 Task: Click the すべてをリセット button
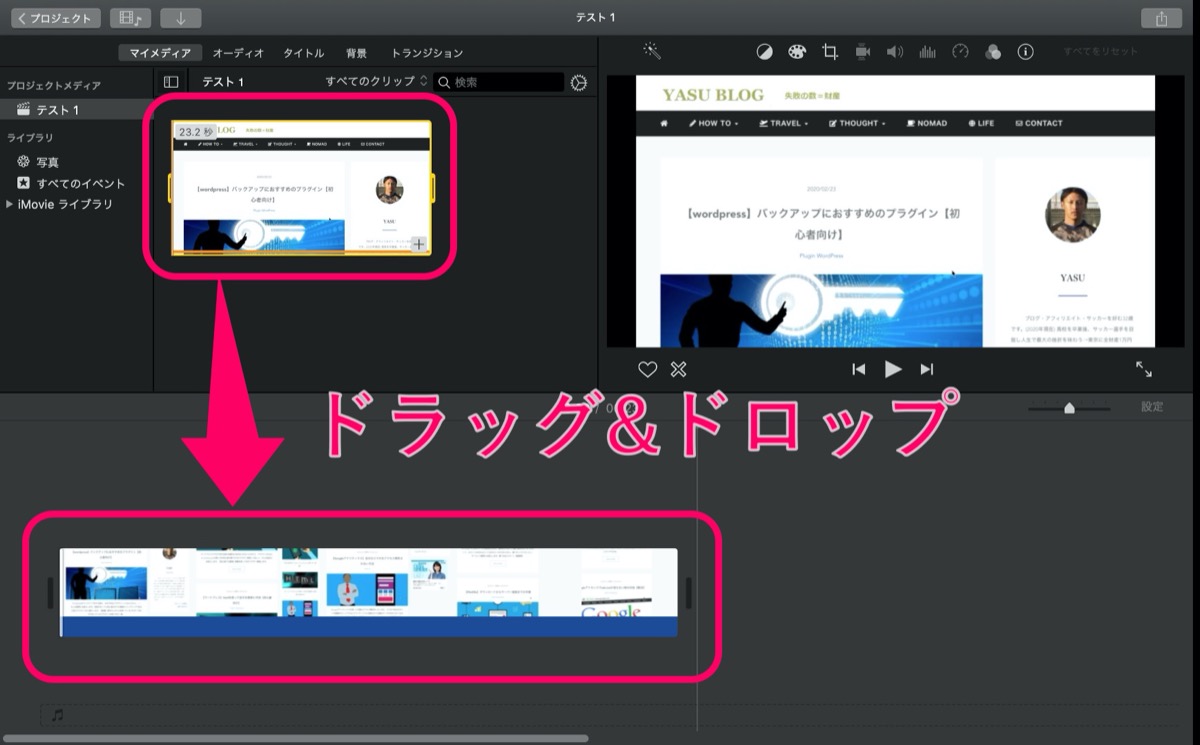(x=1100, y=51)
